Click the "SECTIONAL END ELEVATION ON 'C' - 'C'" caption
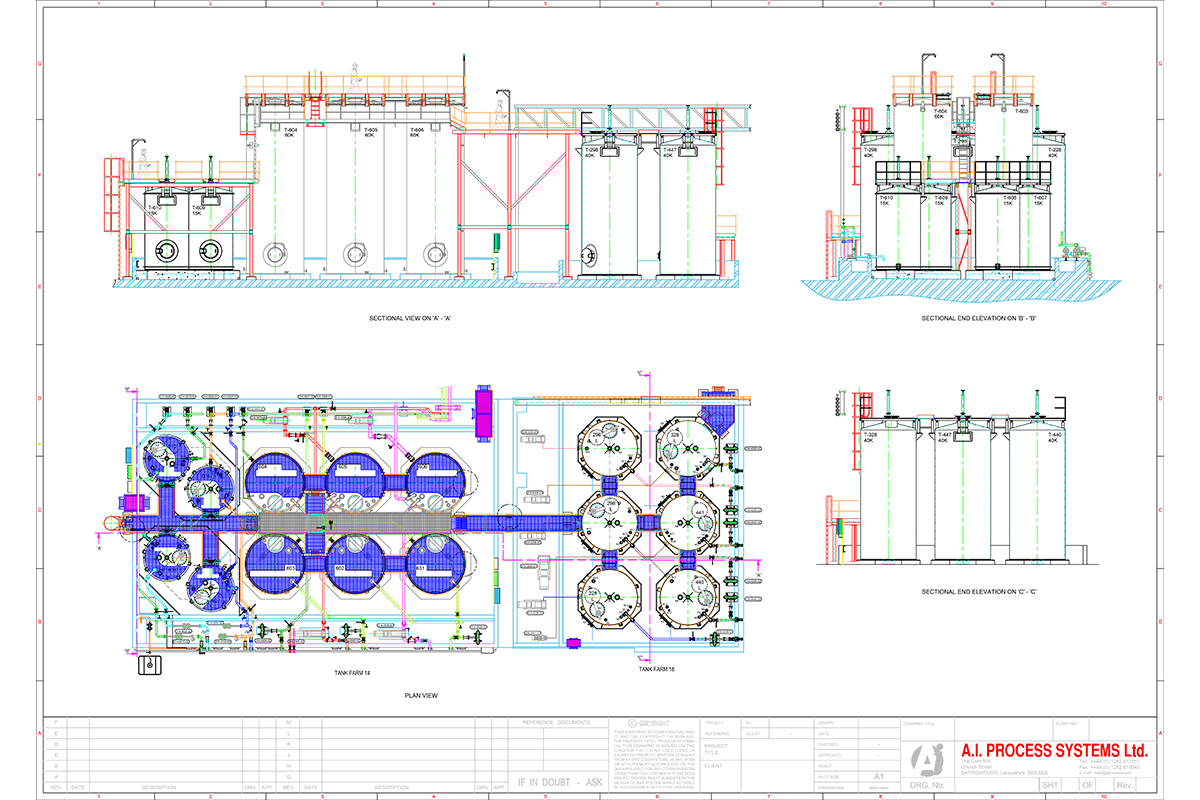The height and width of the screenshot is (800, 1200). point(978,591)
